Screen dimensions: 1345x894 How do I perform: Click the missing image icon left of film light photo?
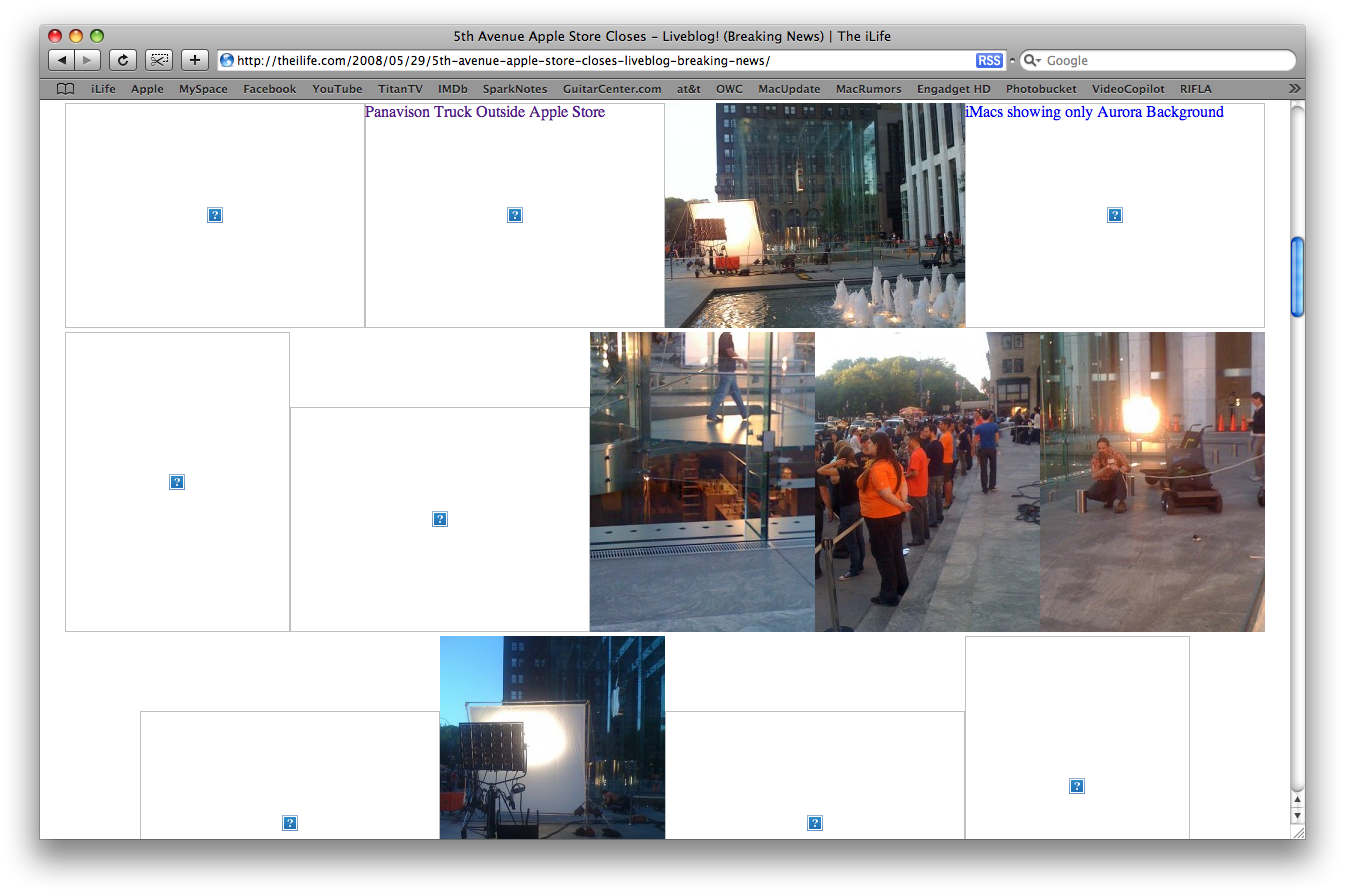[x=290, y=823]
